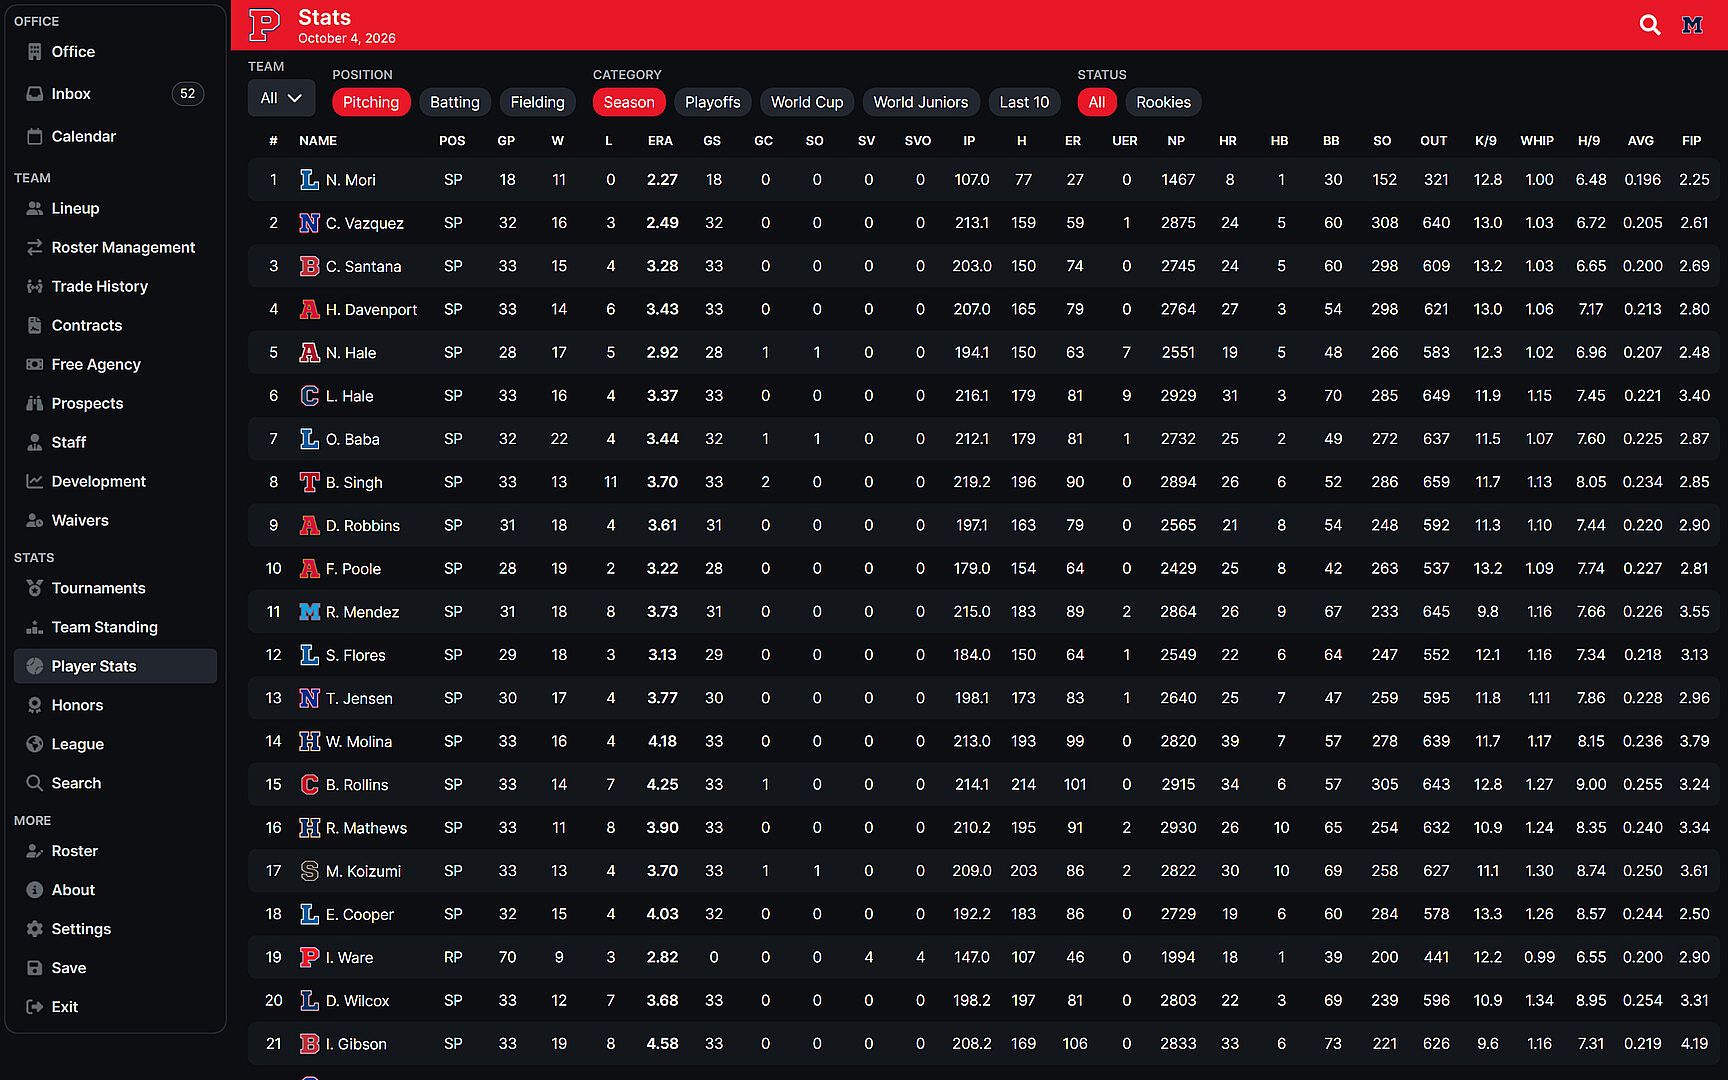Switch to the Playoffs category tab
This screenshot has height=1080, width=1728.
tap(713, 102)
